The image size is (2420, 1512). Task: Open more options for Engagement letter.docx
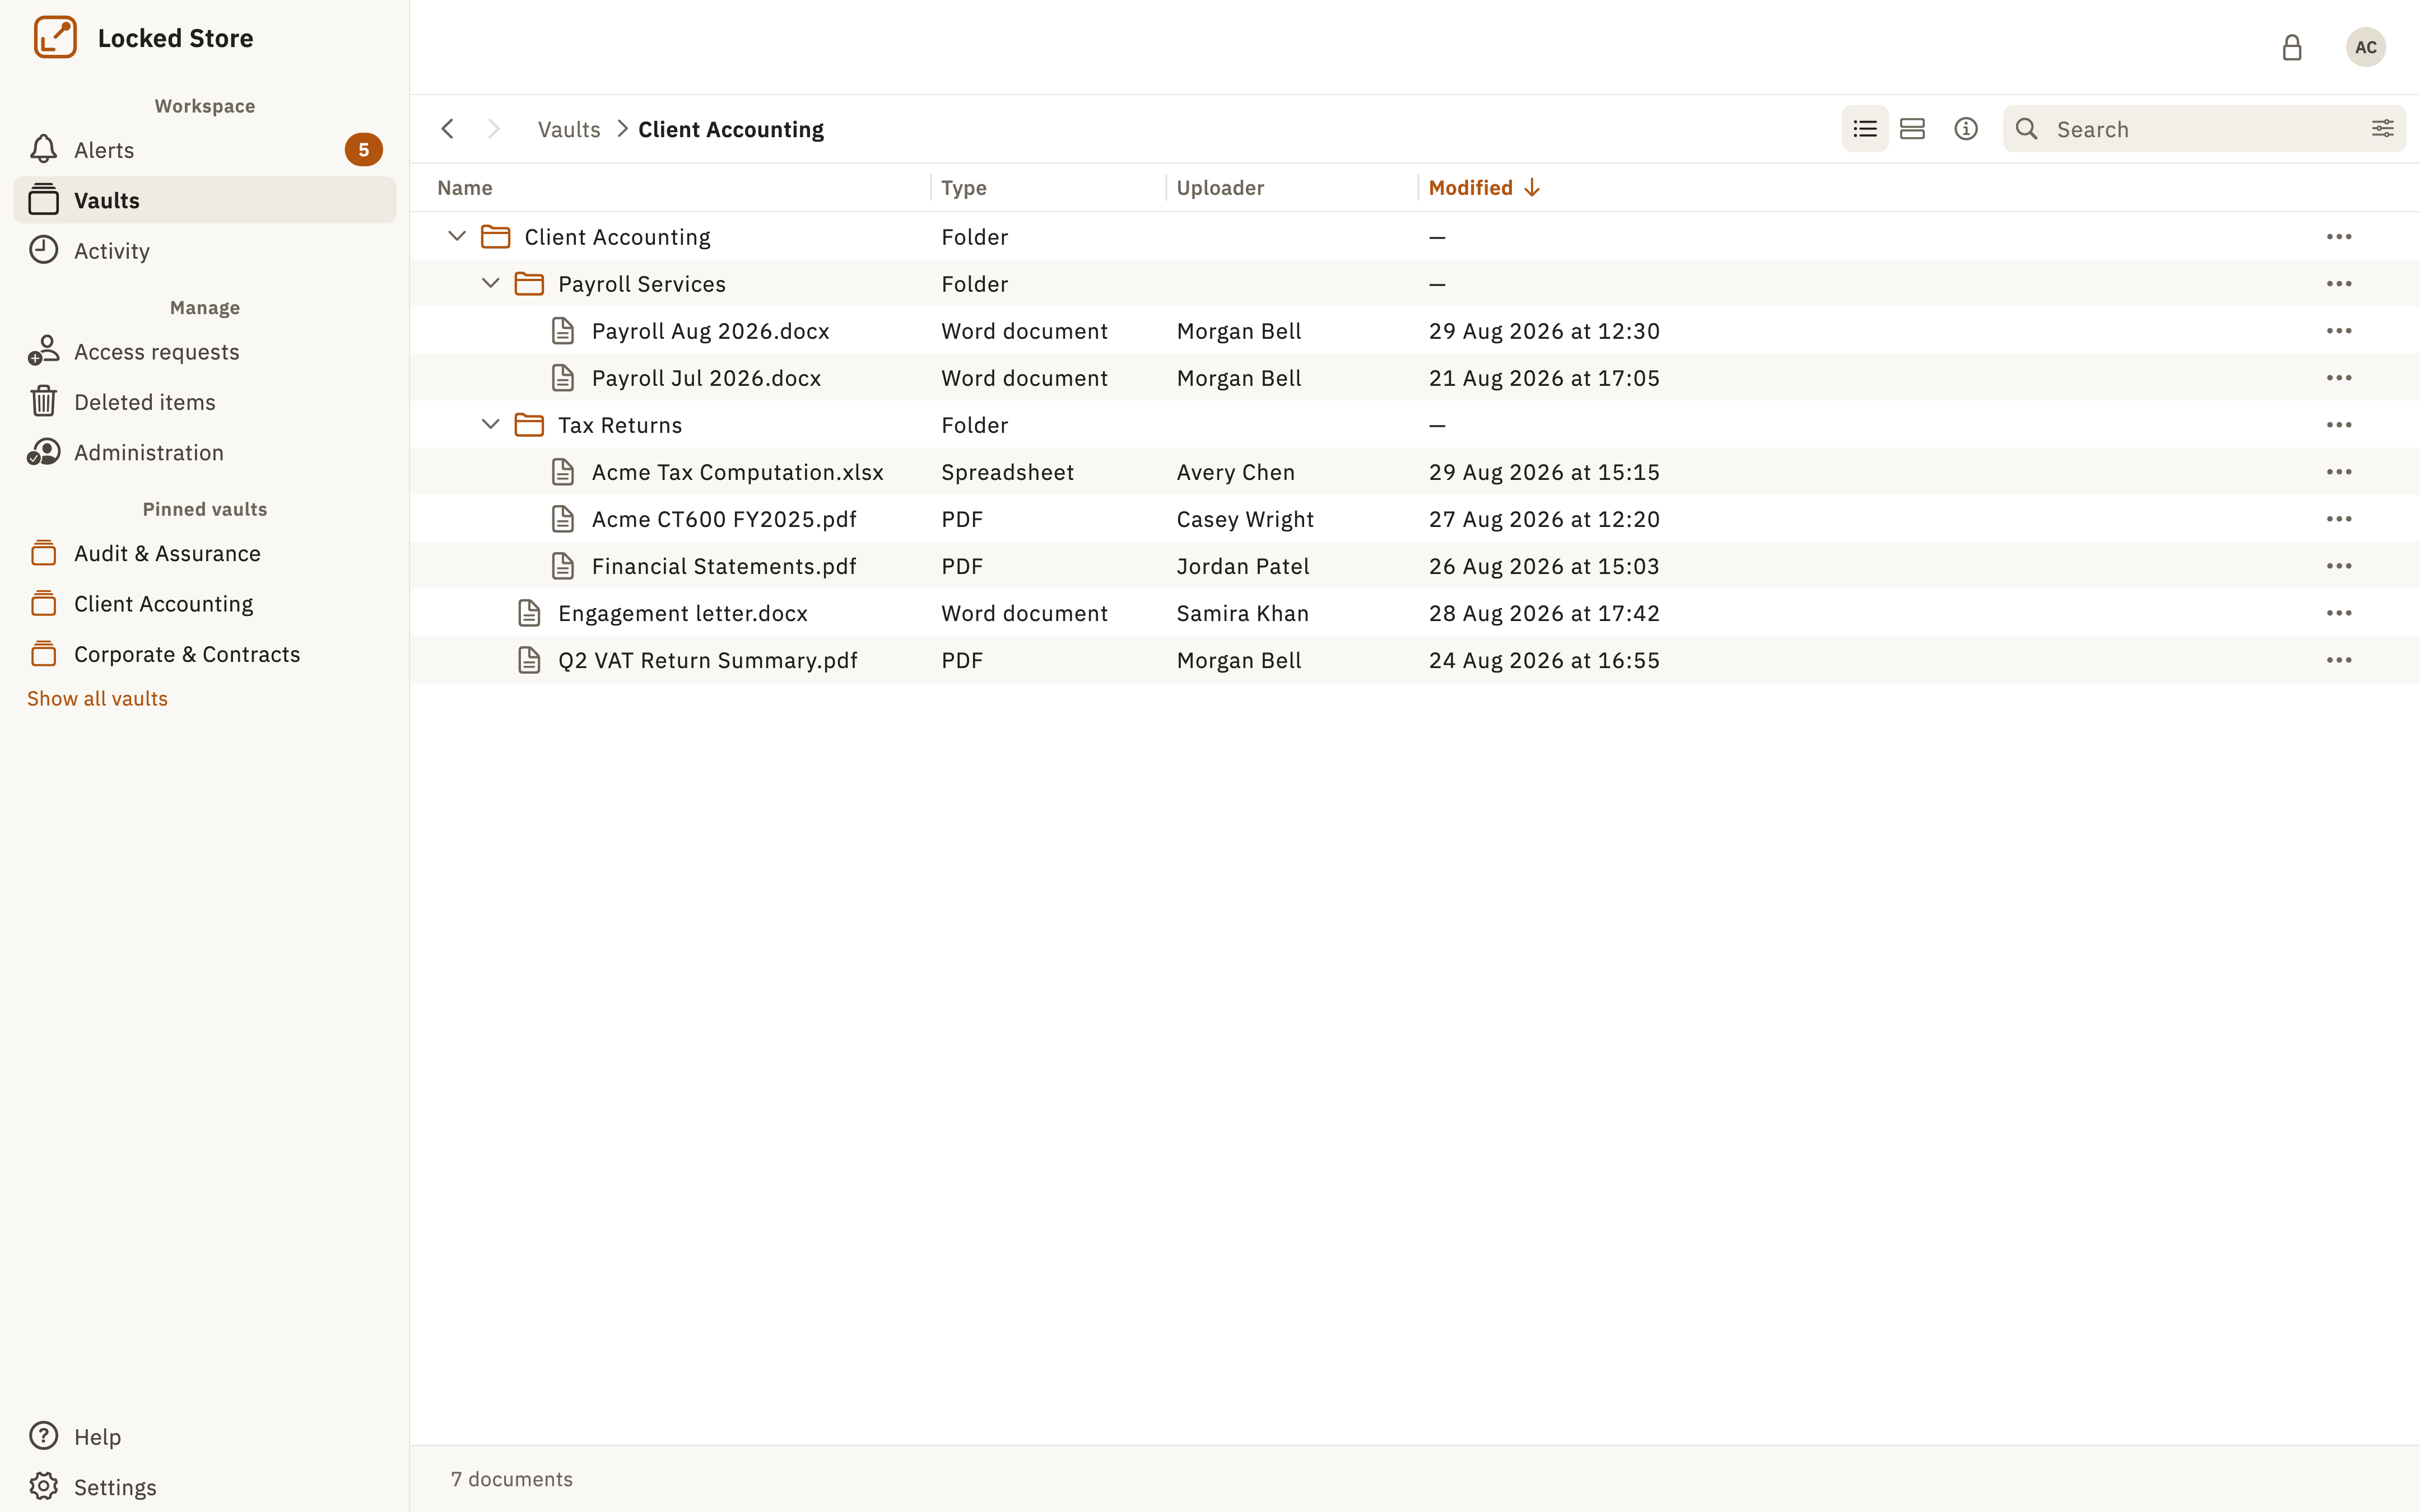coord(2339,613)
